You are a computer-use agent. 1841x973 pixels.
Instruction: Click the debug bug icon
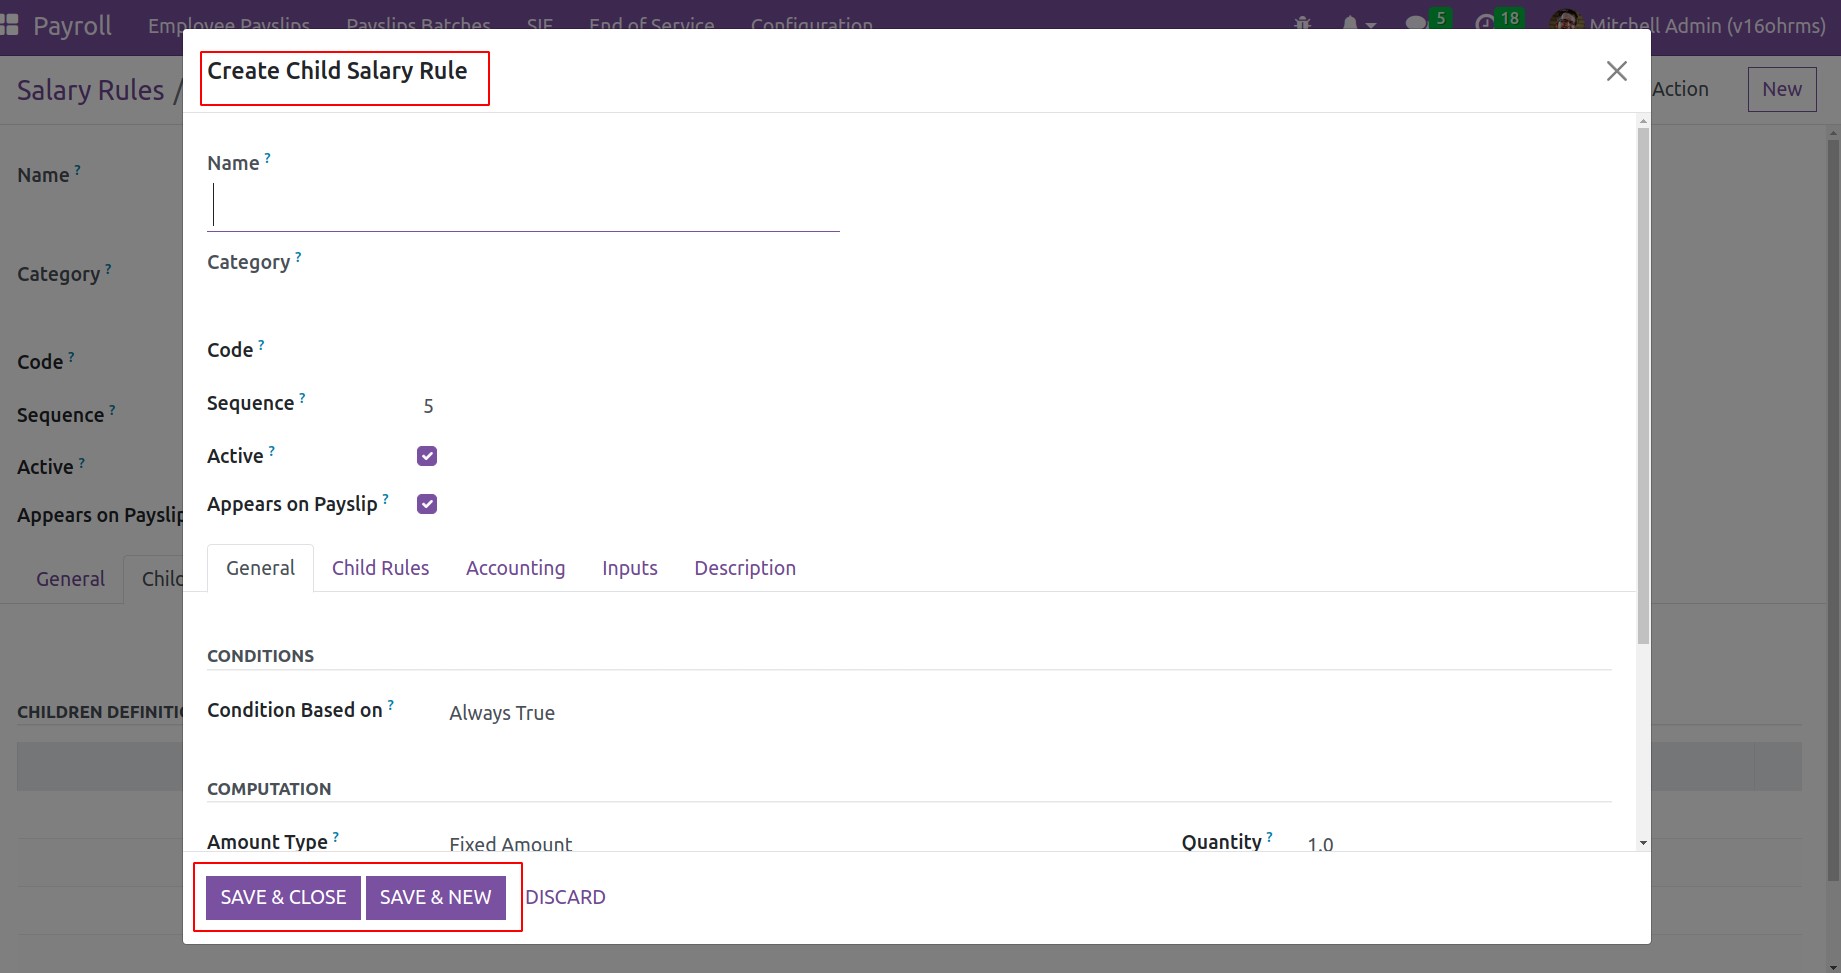(x=1302, y=22)
